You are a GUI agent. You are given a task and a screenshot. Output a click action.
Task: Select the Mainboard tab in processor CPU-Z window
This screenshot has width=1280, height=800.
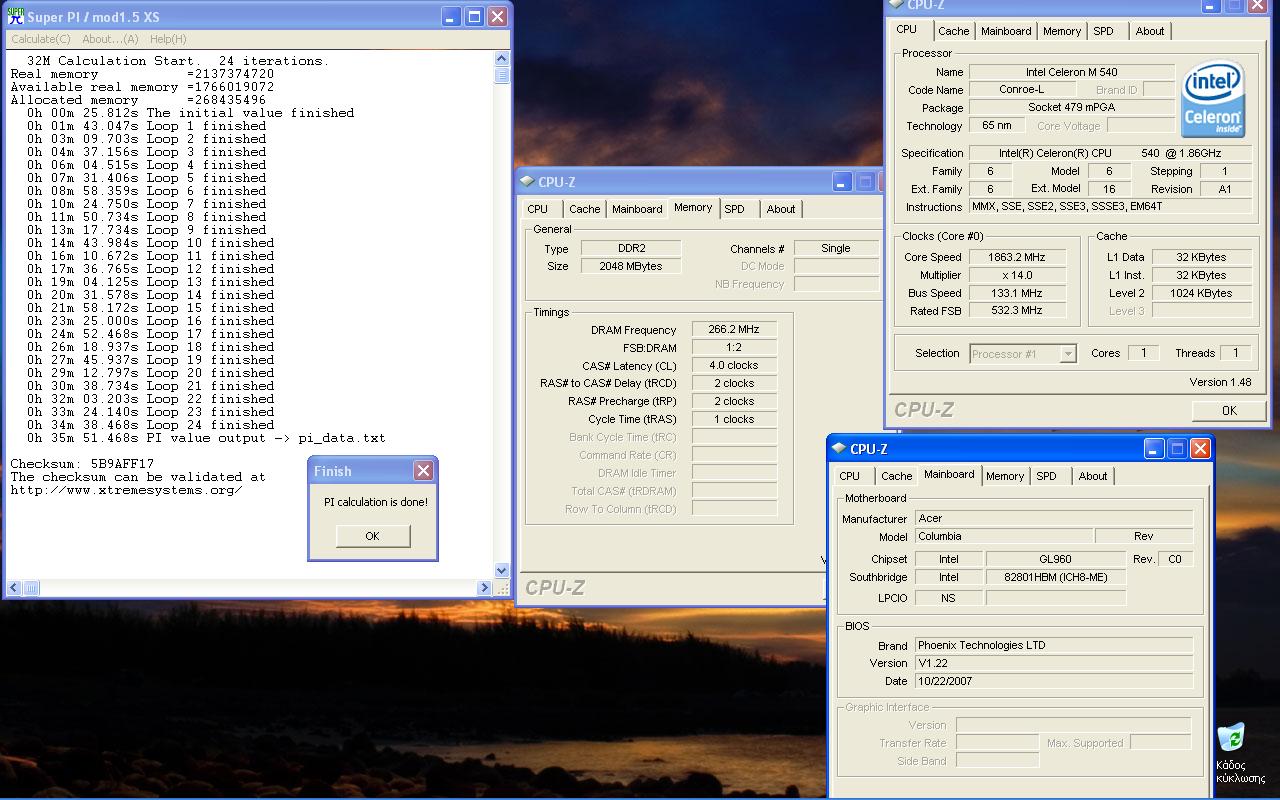[1006, 31]
